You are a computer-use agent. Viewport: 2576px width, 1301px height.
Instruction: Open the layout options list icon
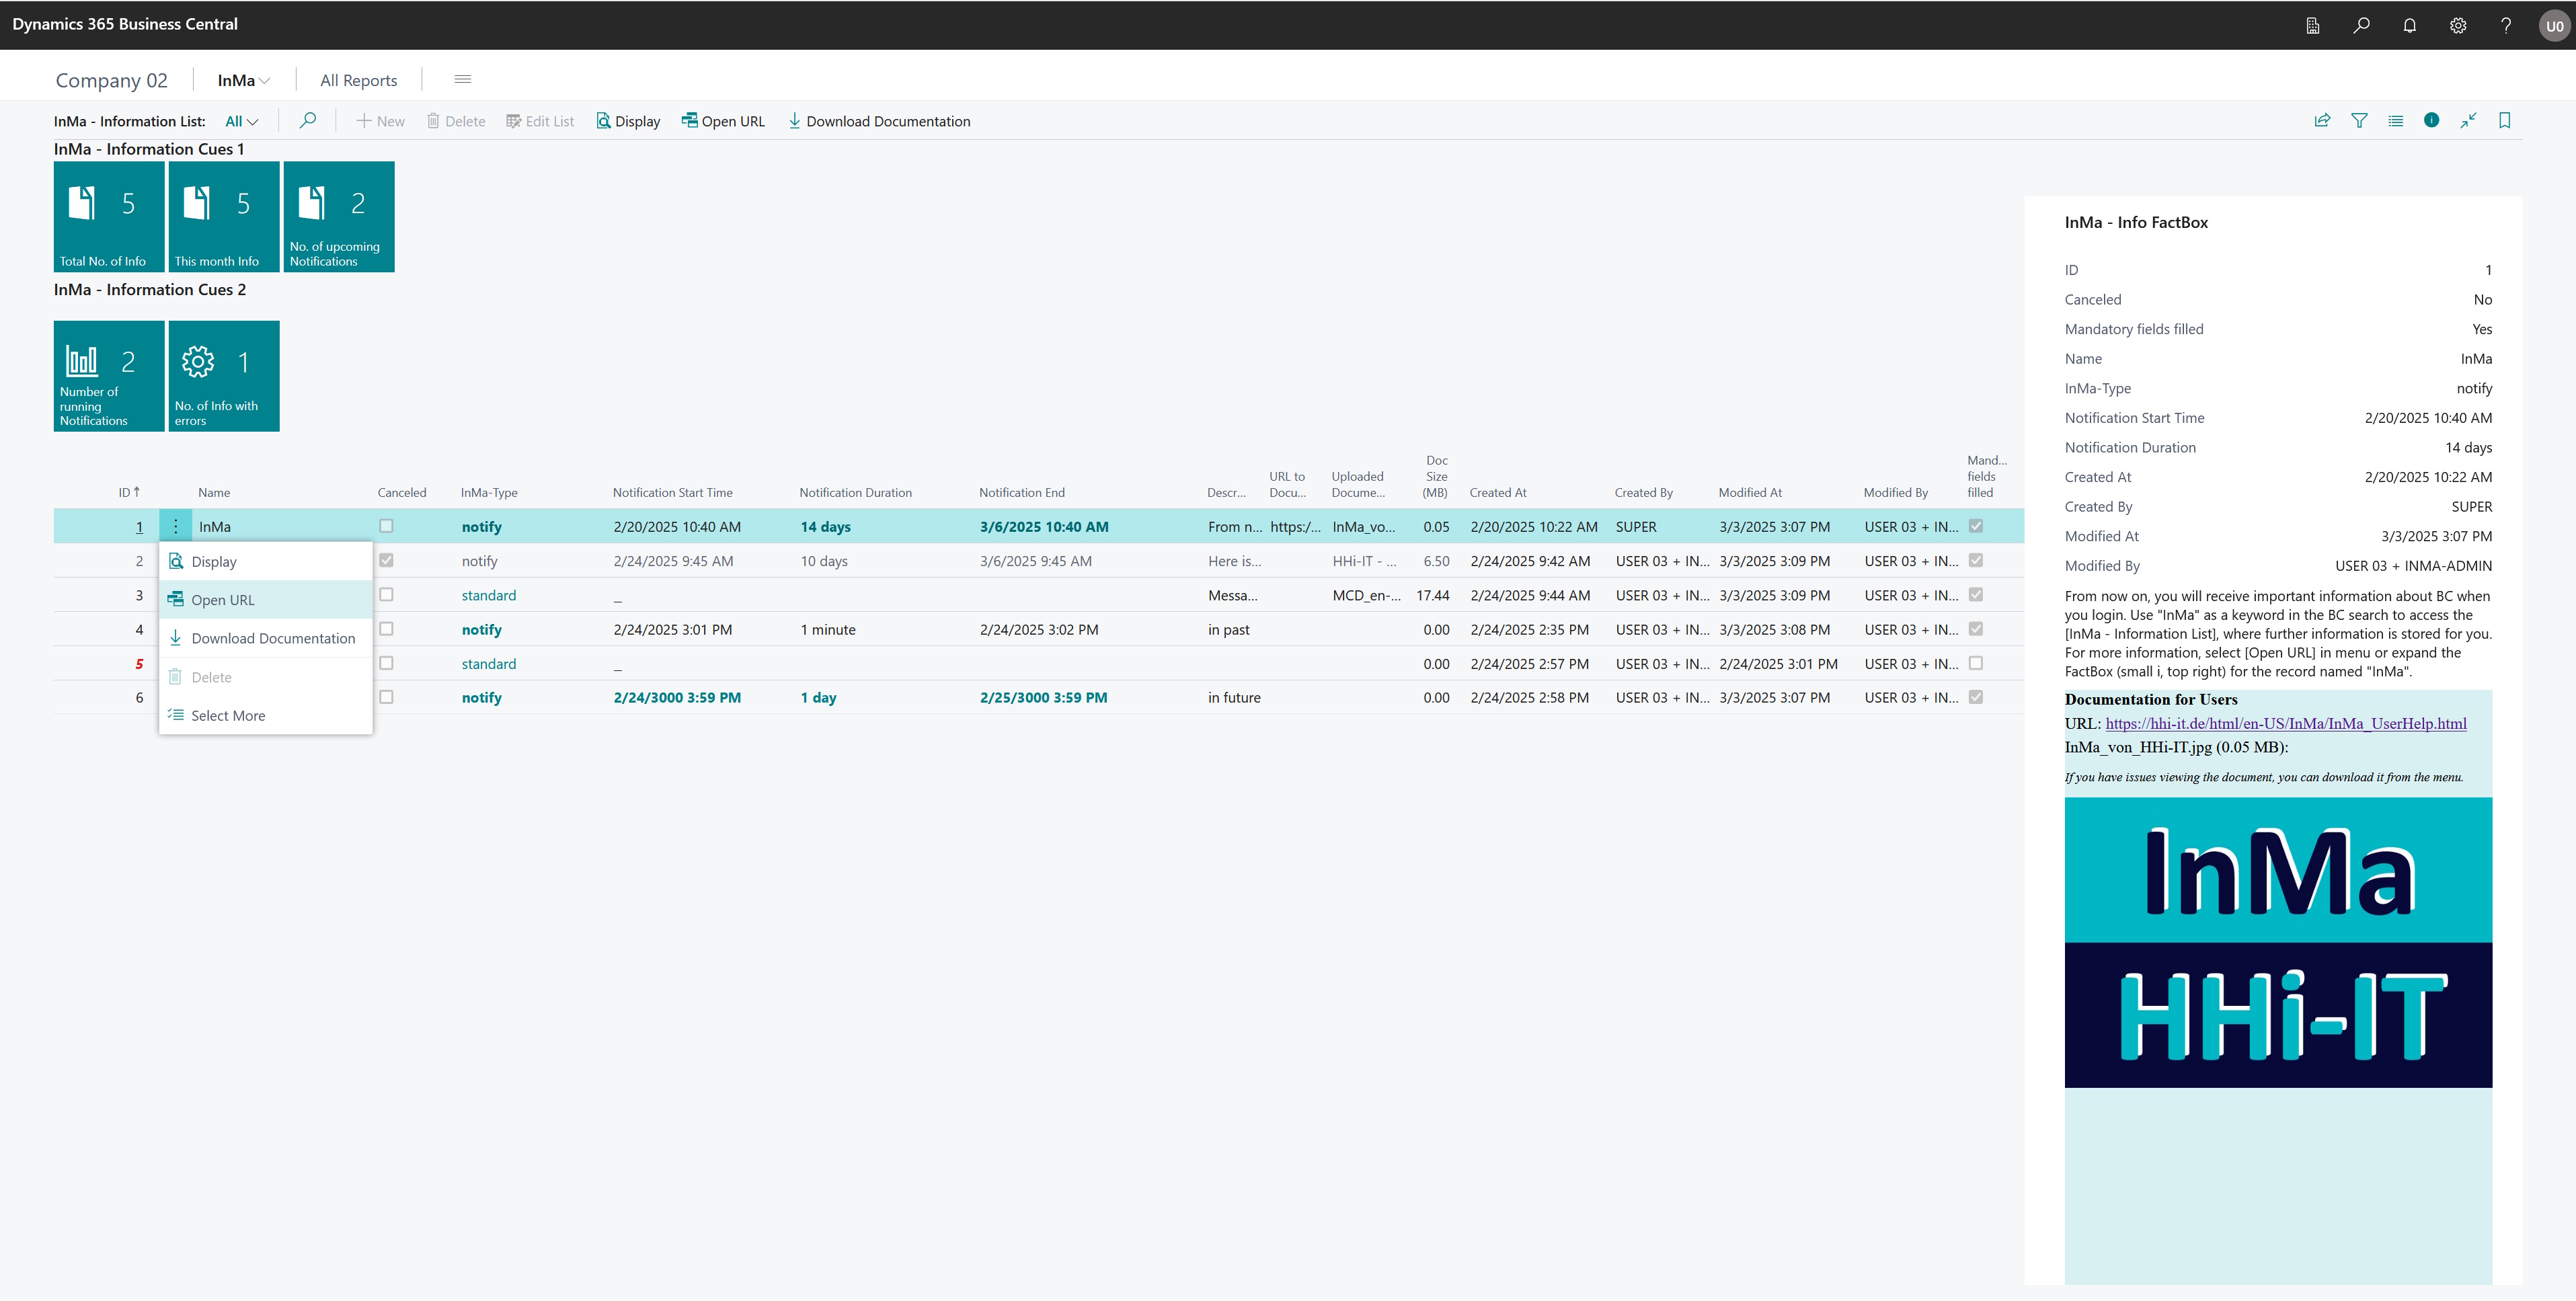coord(2395,121)
